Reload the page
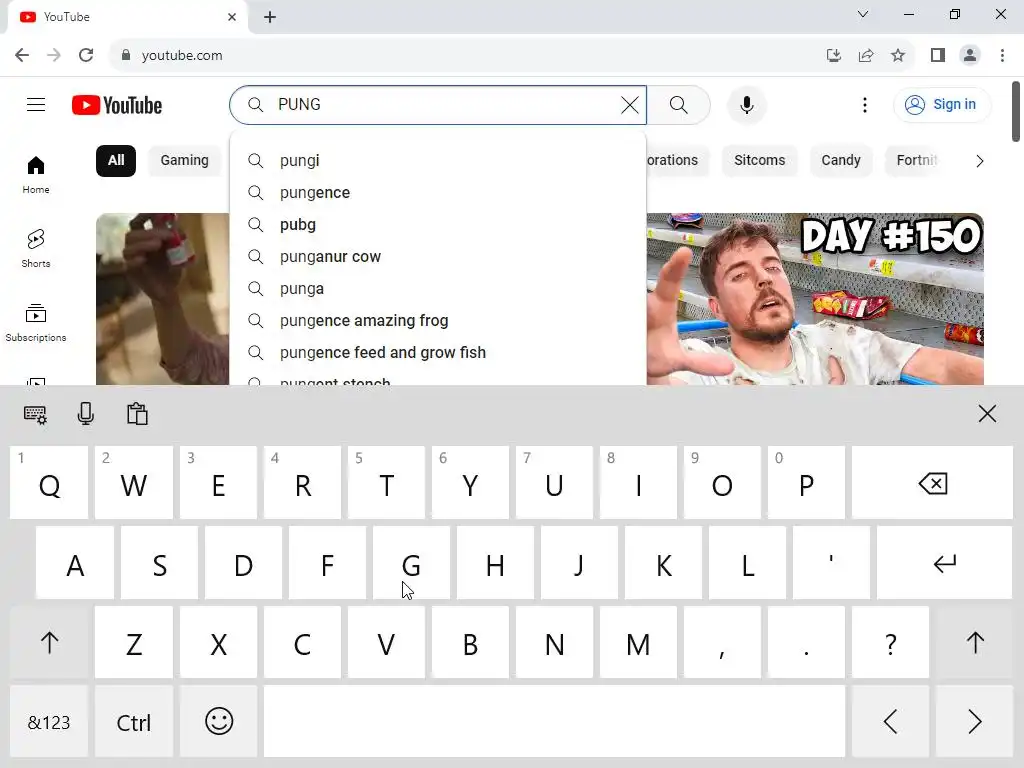This screenshot has height=768, width=1024. 86,56
